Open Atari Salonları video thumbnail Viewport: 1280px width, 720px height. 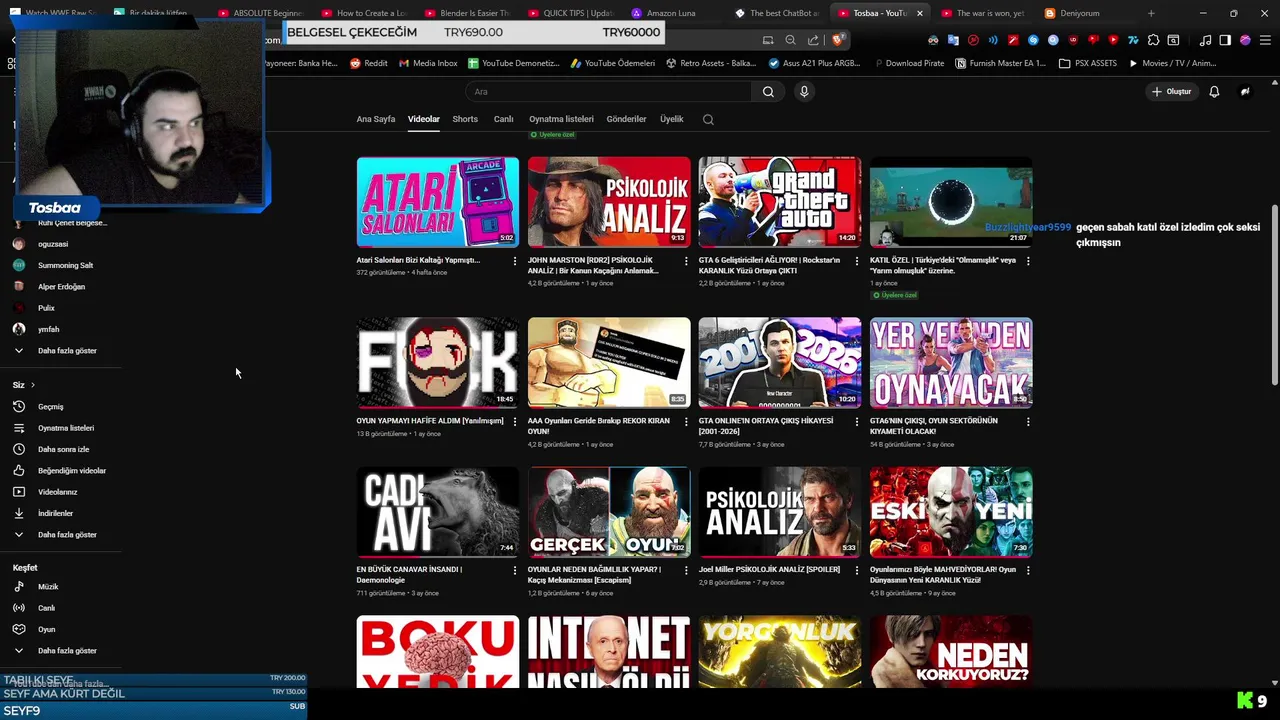[x=438, y=202]
